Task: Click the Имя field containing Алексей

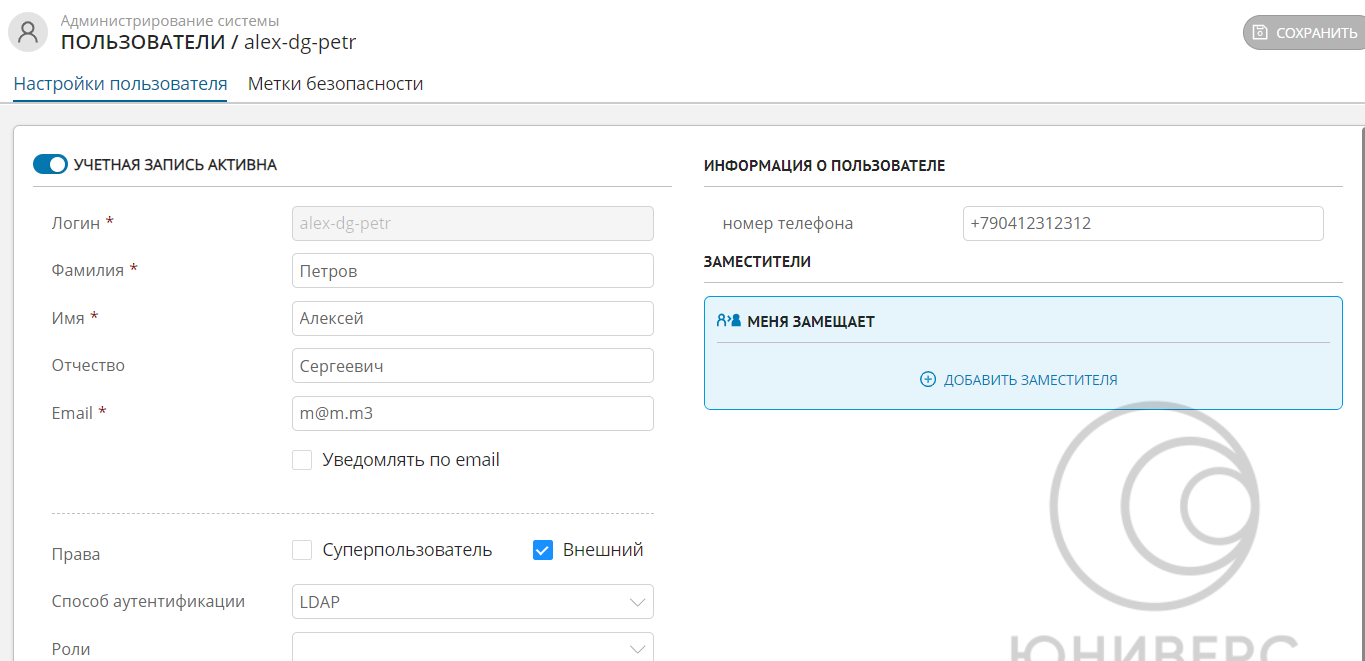Action: point(472,319)
